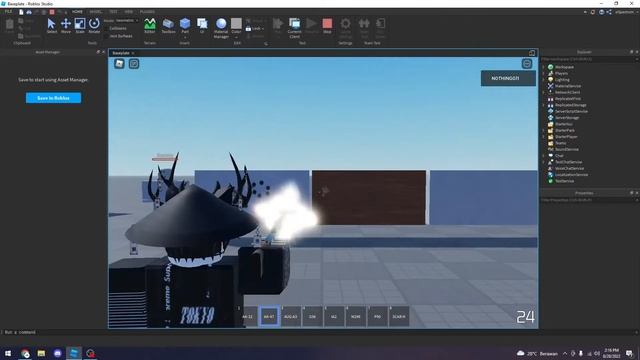The width and height of the screenshot is (640, 360).
Task: Expand the ReplicatedStorage node
Action: [544, 105]
